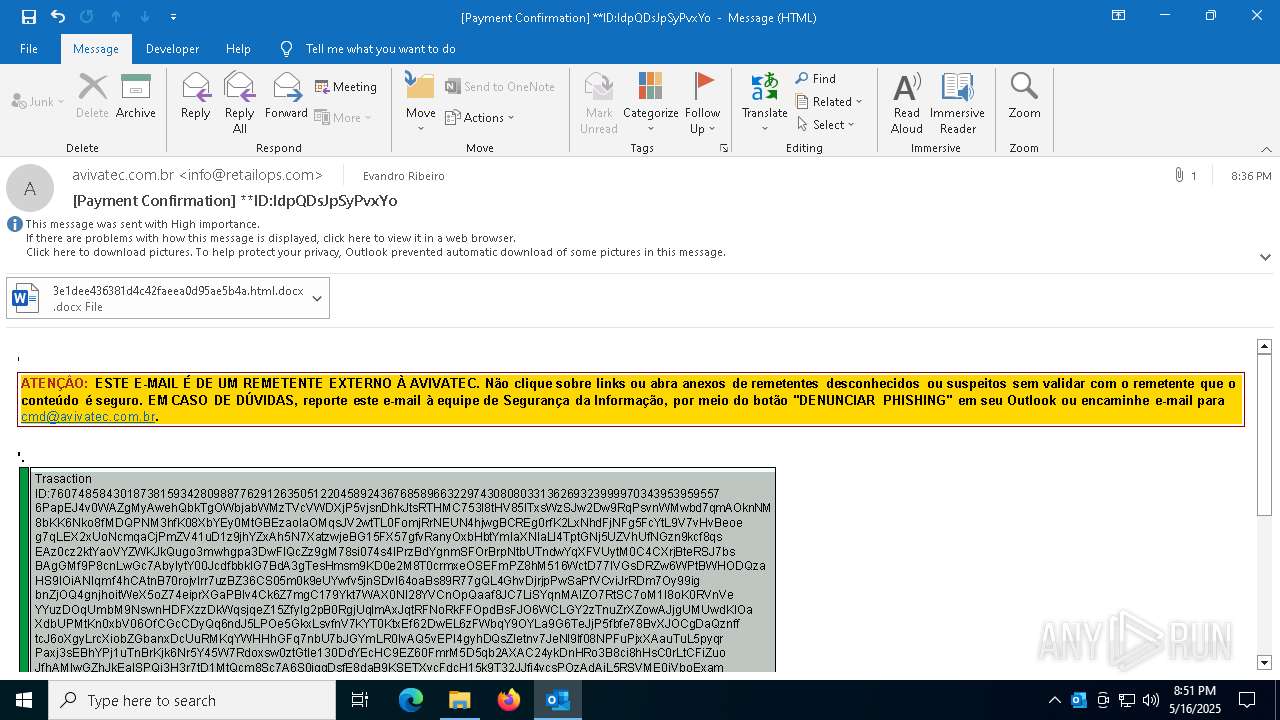This screenshot has width=1280, height=720.
Task: Open the attachment options dropdown arrow
Action: 317,298
